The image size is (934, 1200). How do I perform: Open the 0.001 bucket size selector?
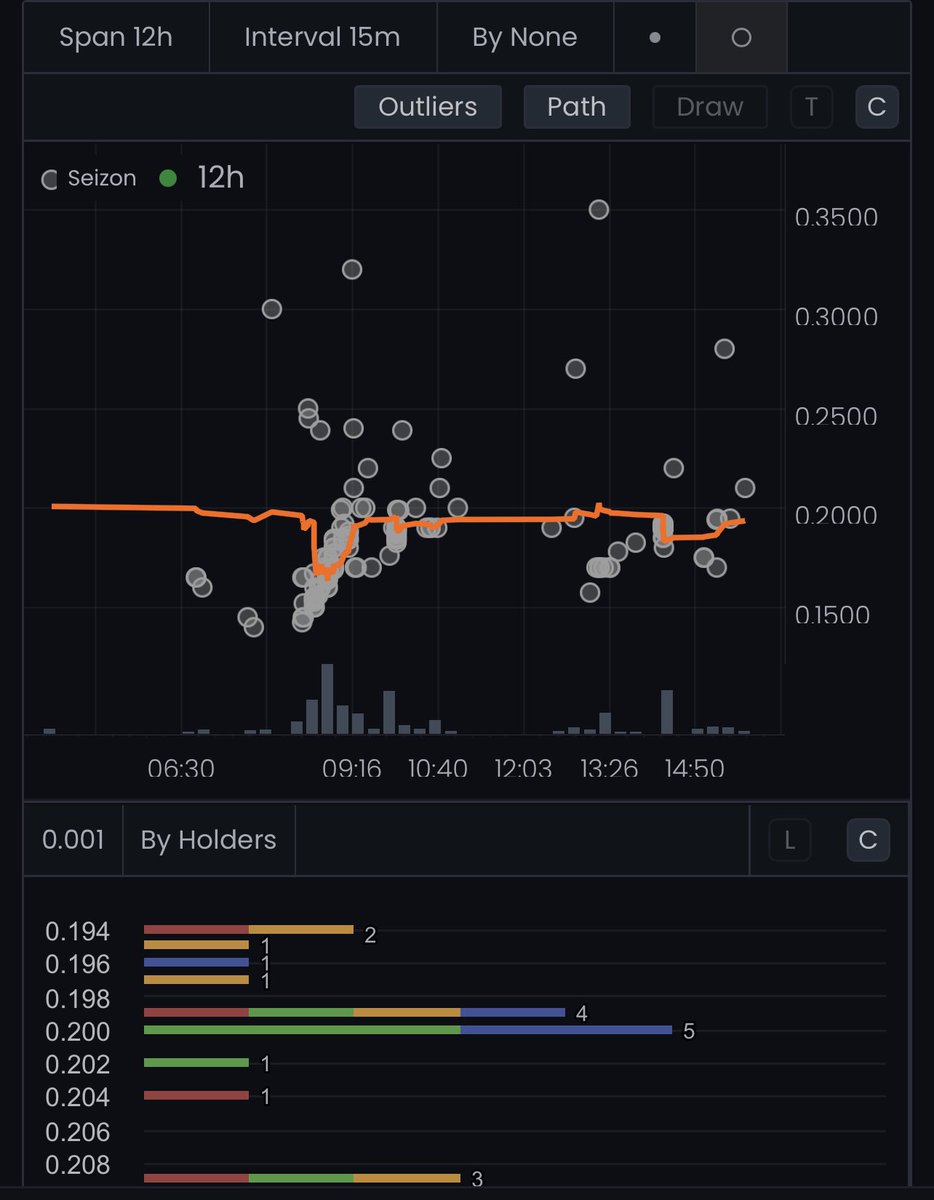tap(73, 840)
